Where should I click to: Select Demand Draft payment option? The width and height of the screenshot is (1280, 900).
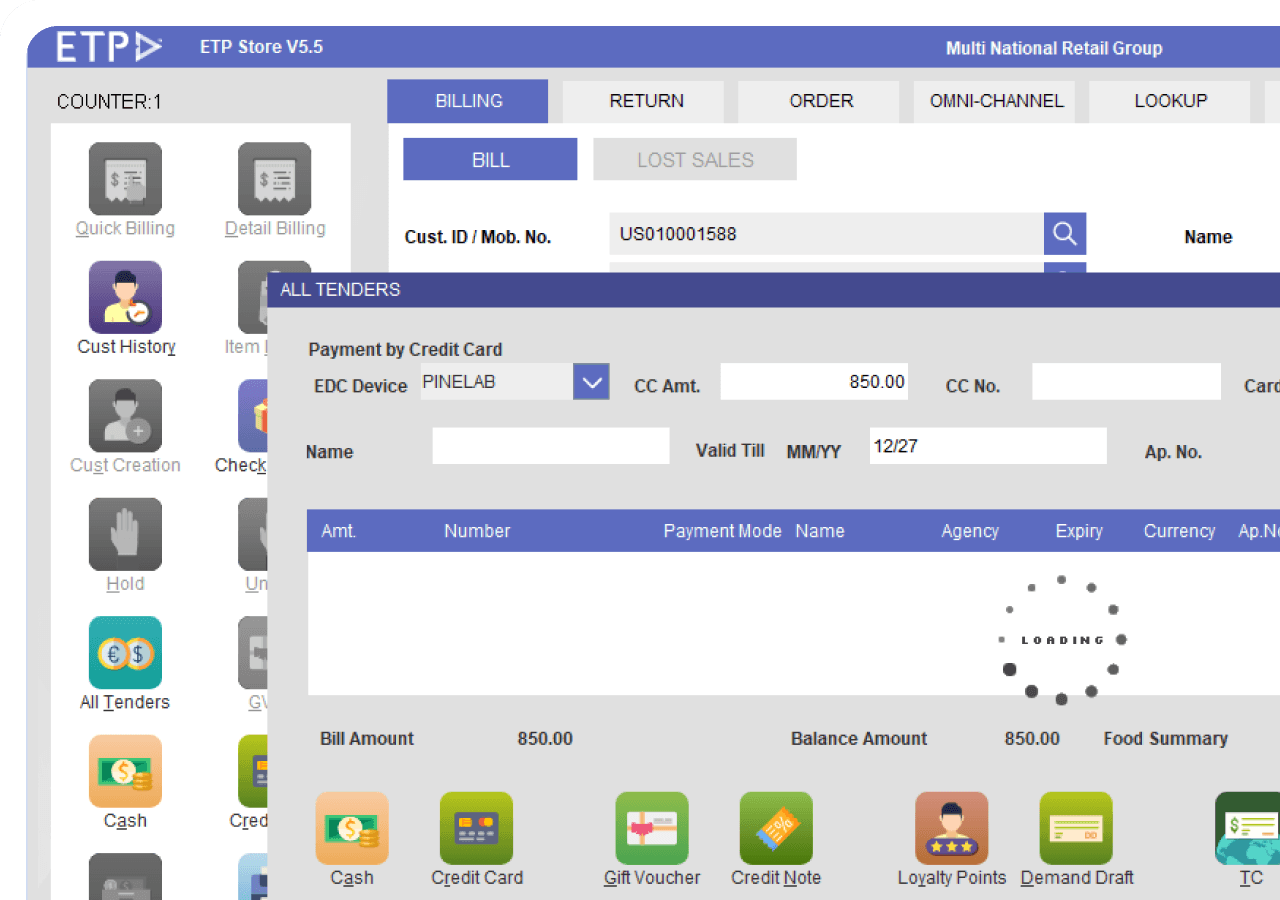click(1076, 829)
